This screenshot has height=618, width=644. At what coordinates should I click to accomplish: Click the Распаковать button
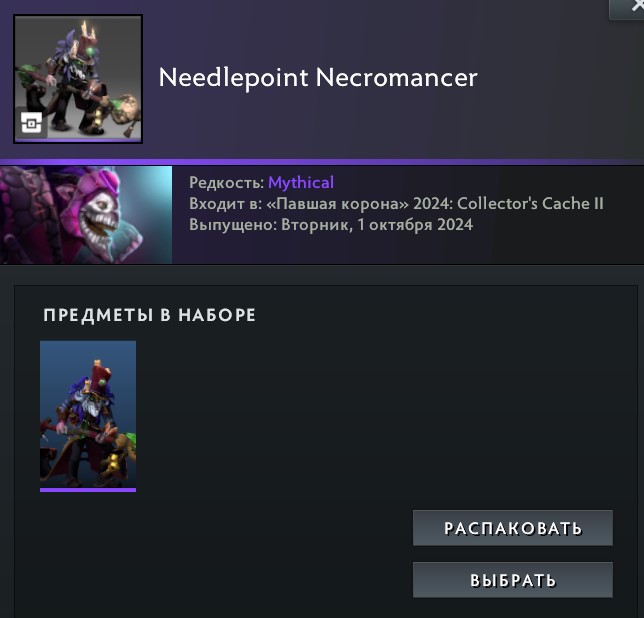click(513, 528)
